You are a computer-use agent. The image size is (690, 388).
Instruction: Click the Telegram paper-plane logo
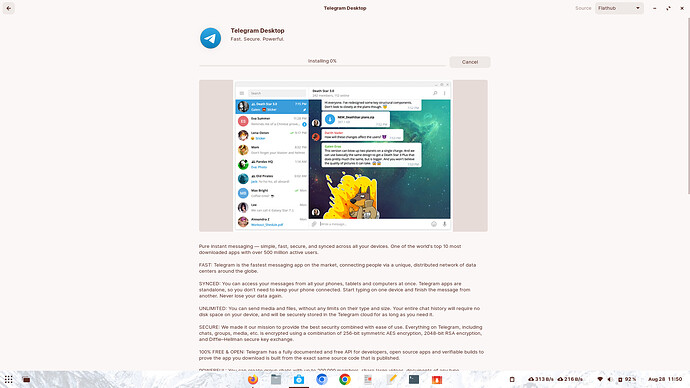point(210,38)
